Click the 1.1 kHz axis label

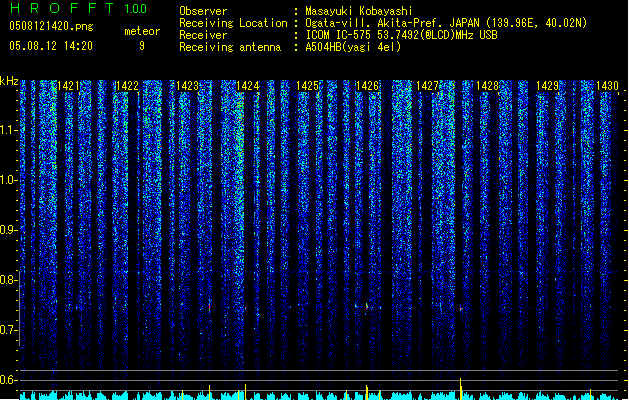tap(8, 130)
